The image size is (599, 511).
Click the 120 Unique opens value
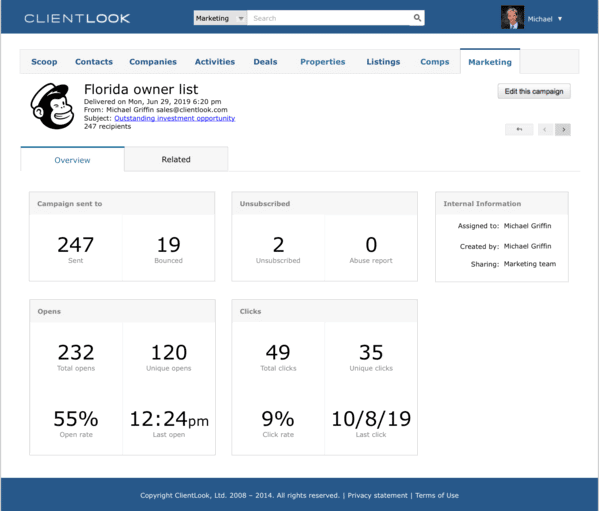coord(168,353)
